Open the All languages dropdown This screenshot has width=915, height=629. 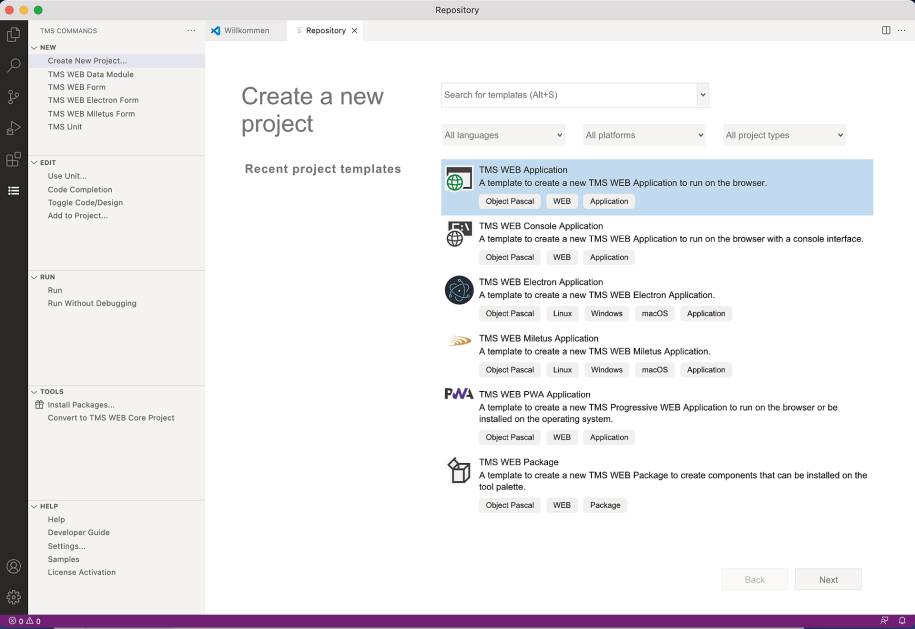[x=503, y=135]
